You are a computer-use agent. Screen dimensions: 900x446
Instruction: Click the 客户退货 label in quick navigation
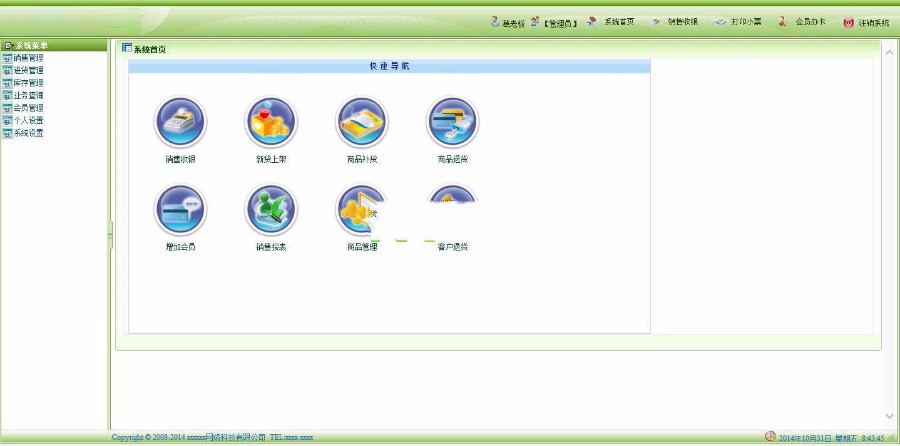(x=452, y=247)
